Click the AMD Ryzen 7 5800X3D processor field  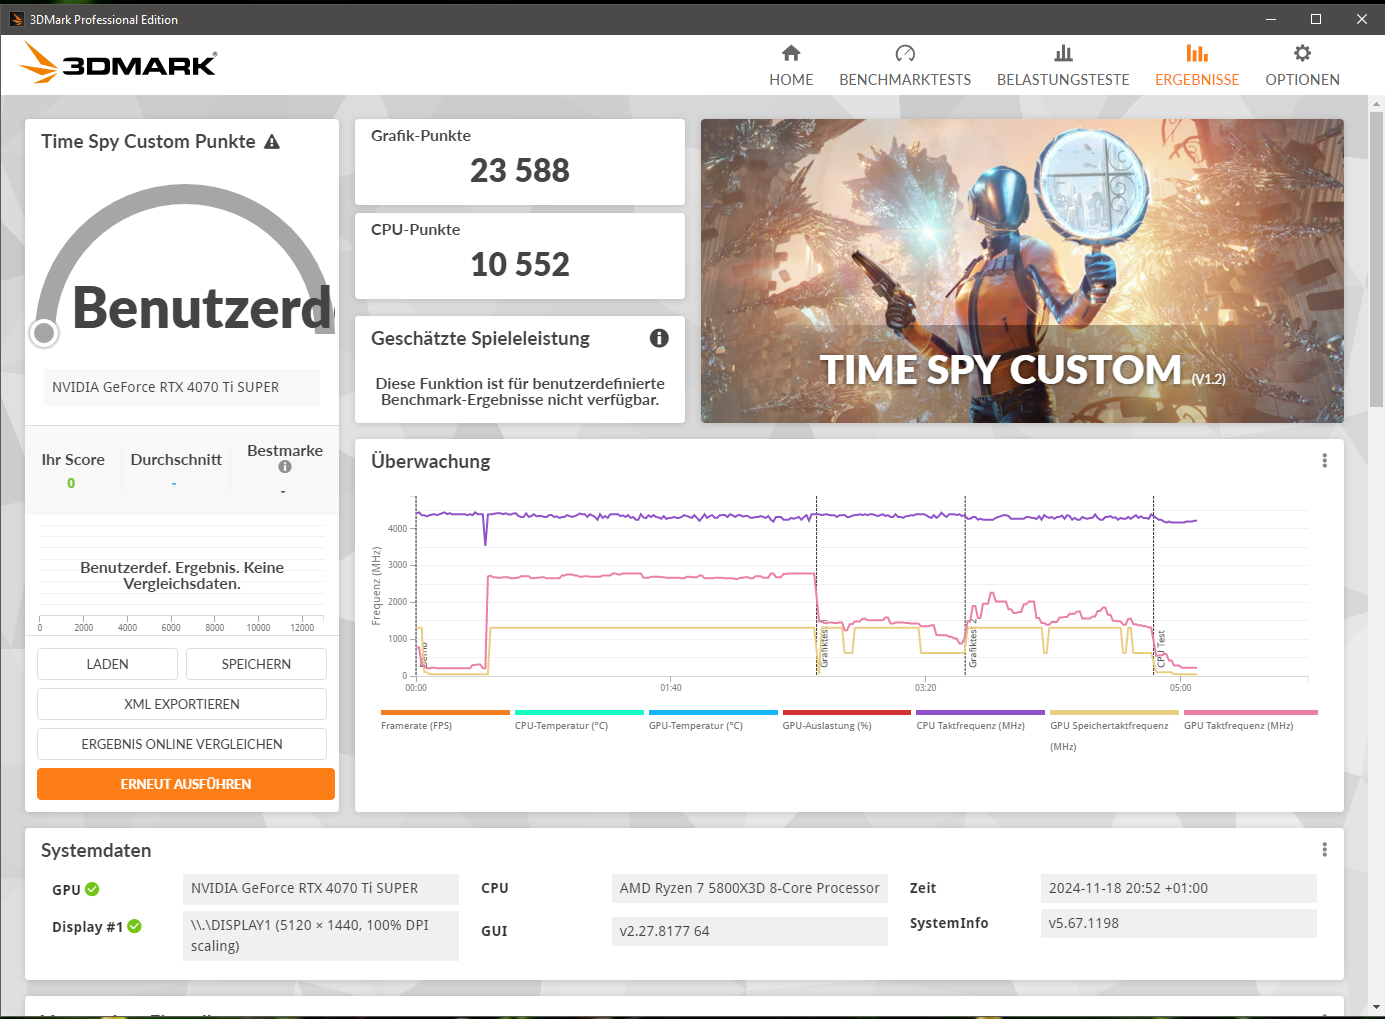(750, 888)
